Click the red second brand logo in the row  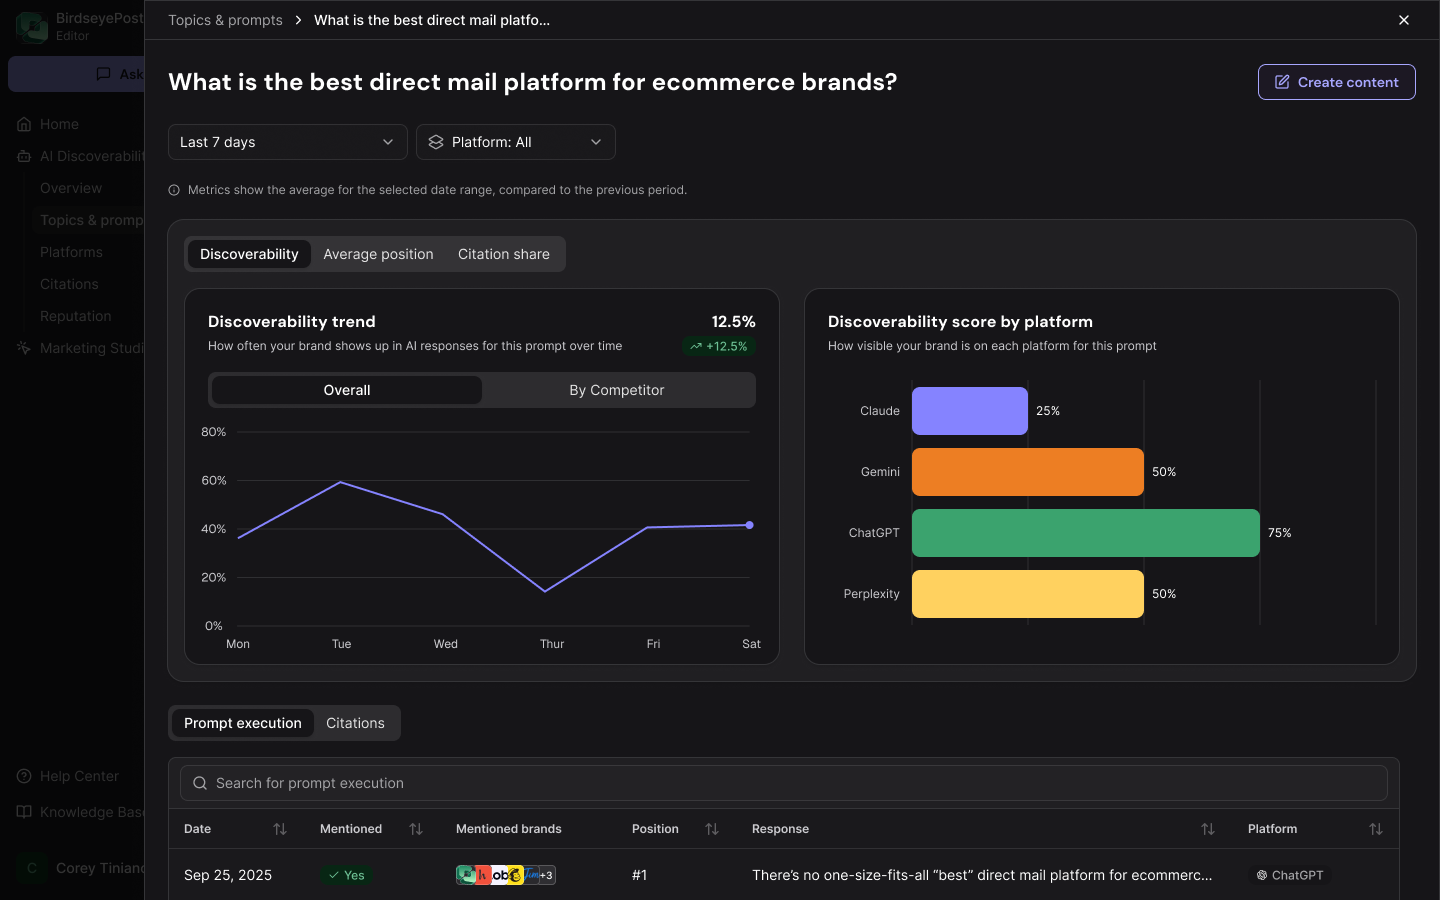(482, 875)
